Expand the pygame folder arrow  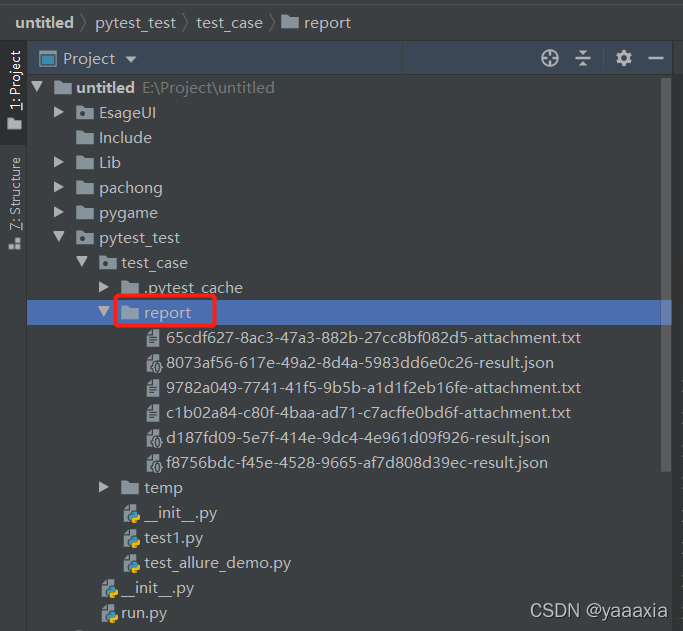[59, 212]
